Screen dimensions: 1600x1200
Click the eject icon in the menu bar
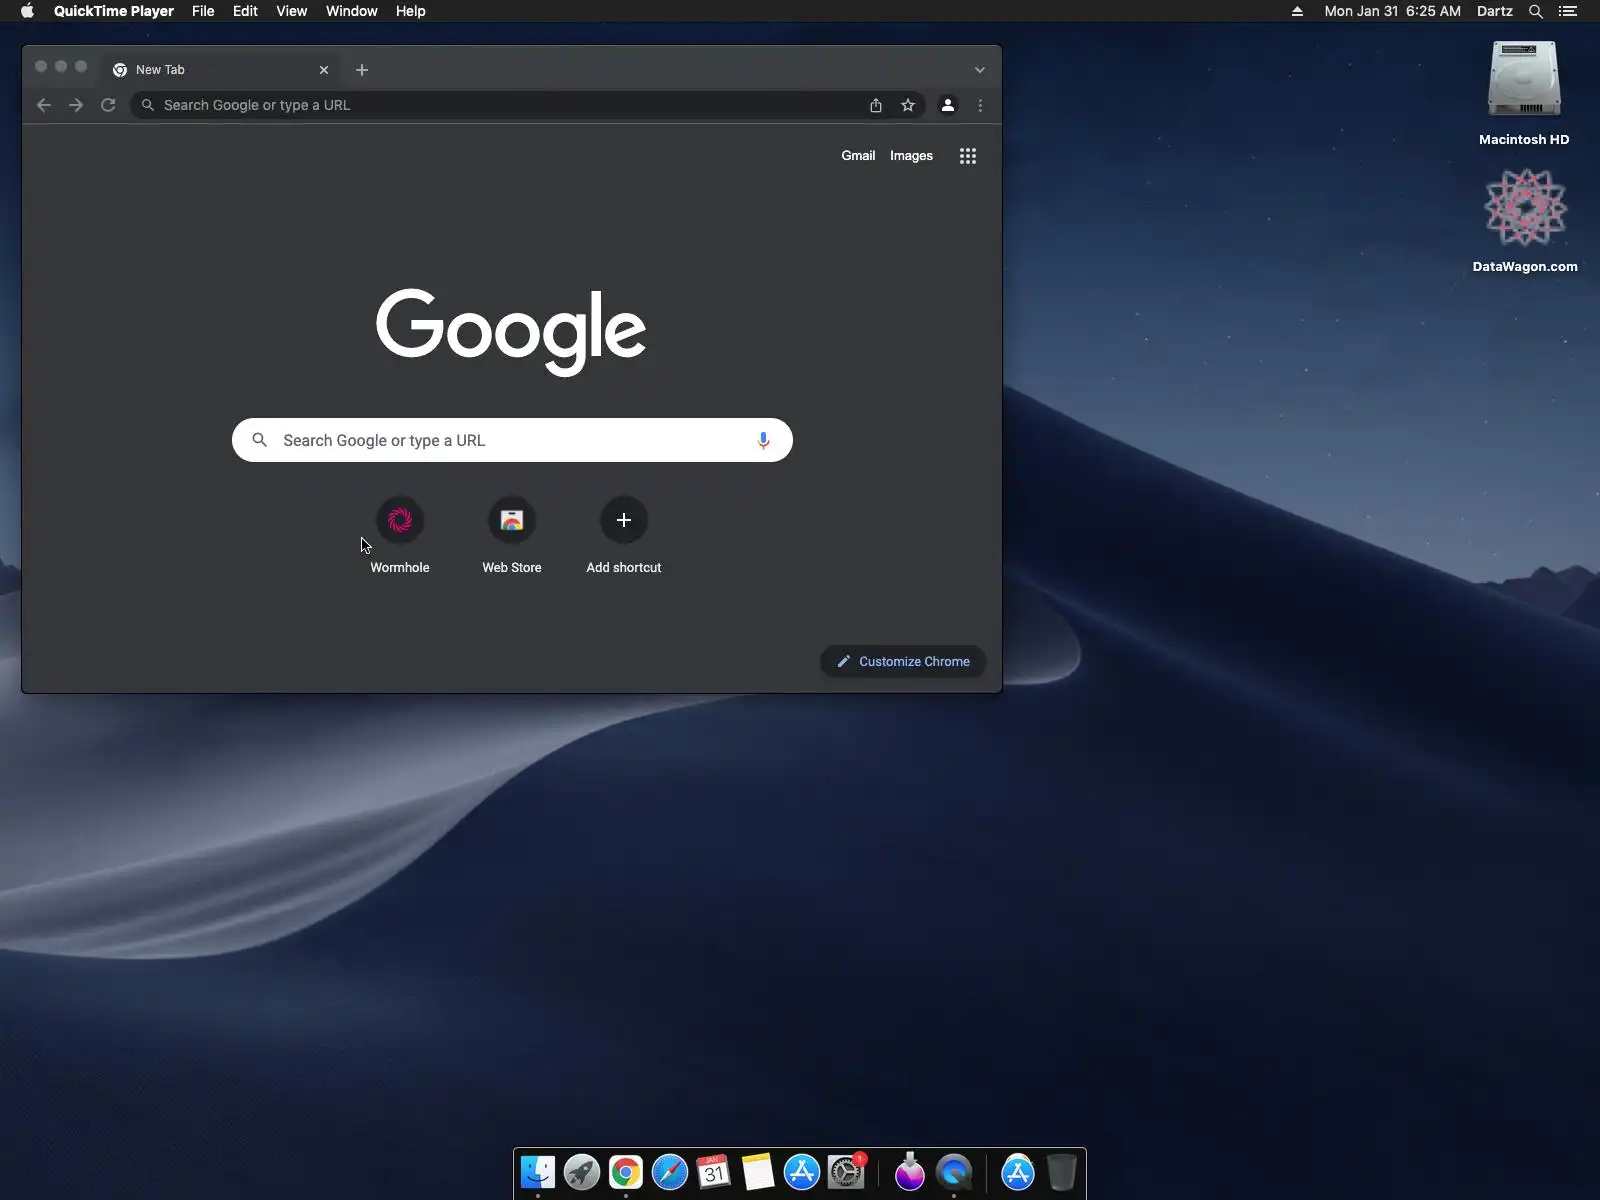click(1297, 11)
